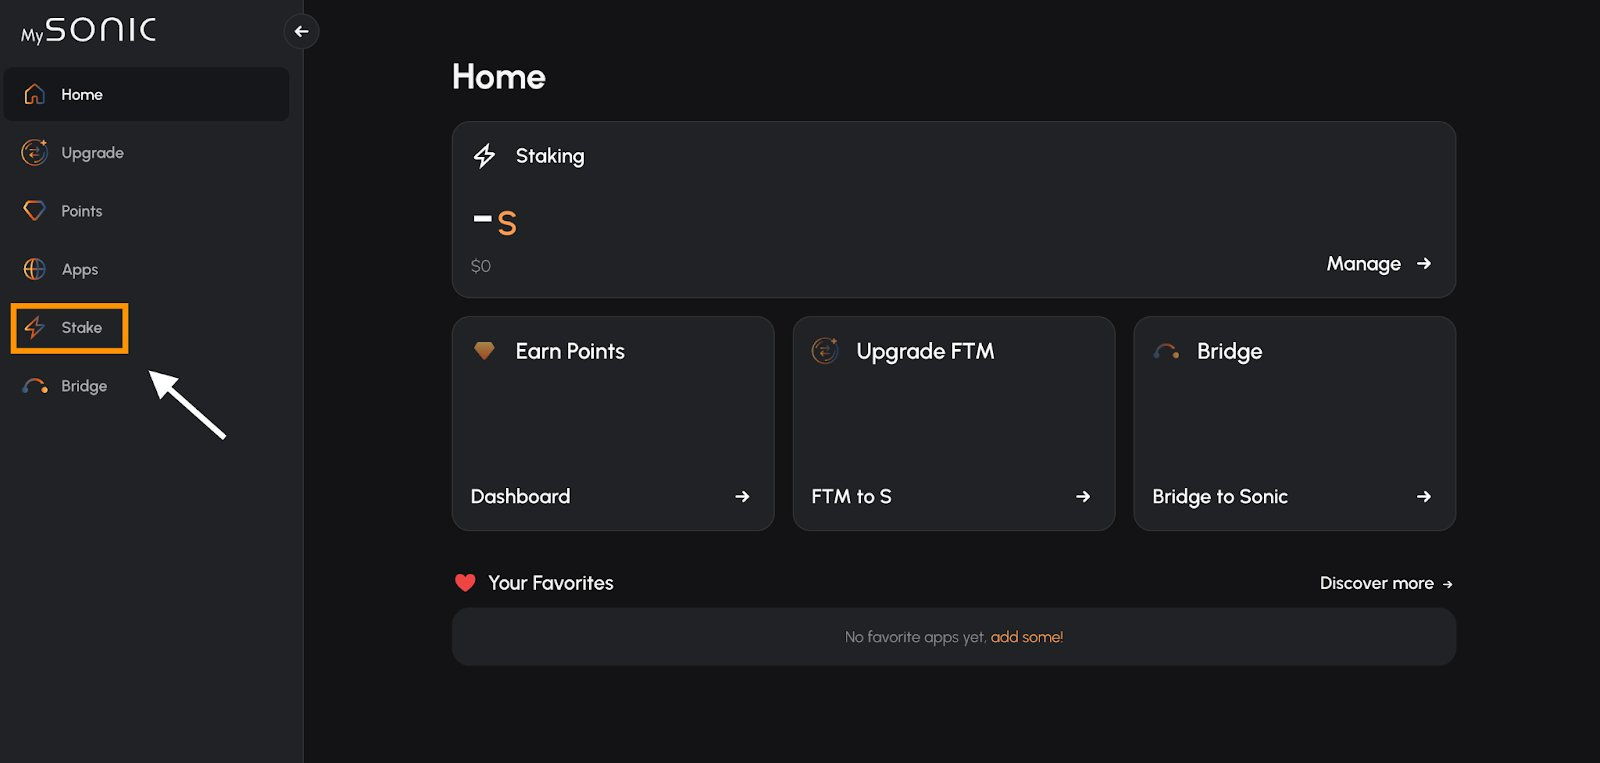Open the Earn Points Dashboard link
The image size is (1600, 763).
tap(520, 497)
